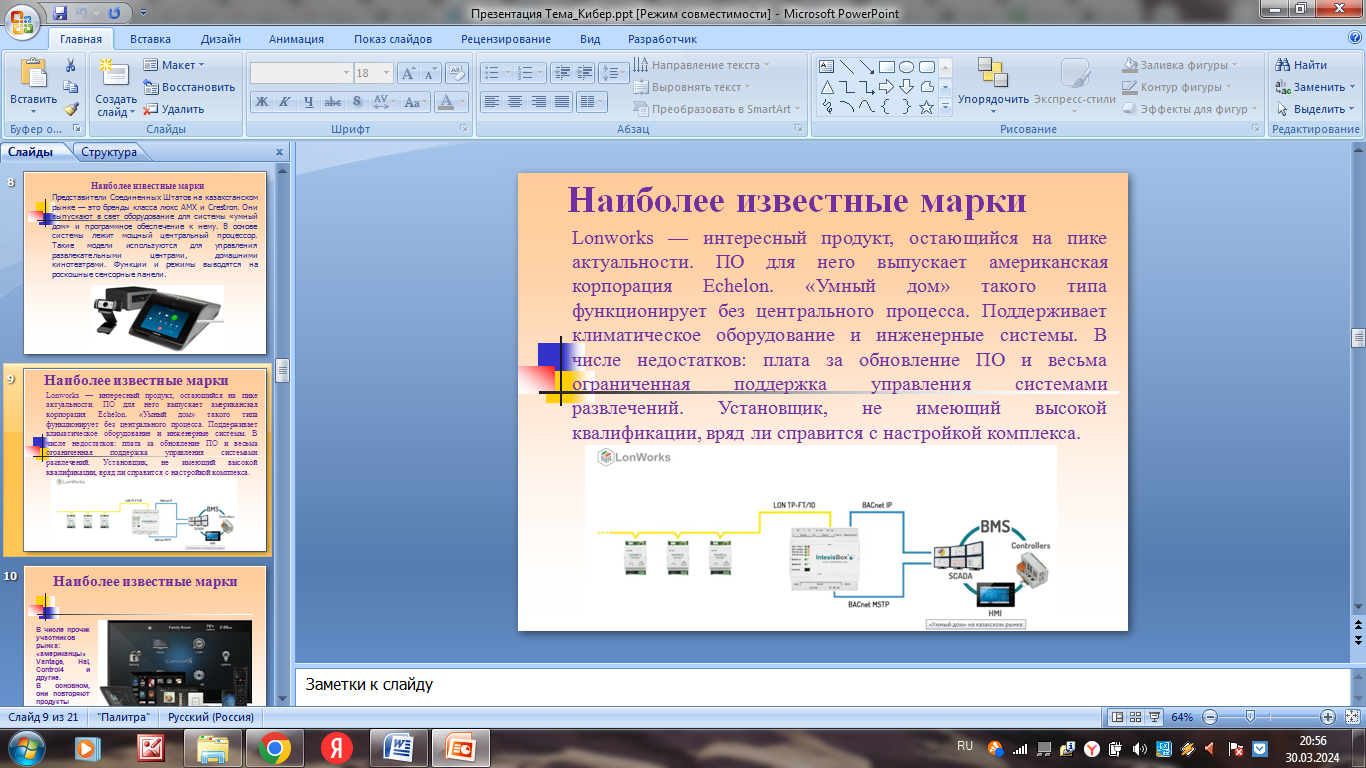Open the font name combo box

click(300, 73)
